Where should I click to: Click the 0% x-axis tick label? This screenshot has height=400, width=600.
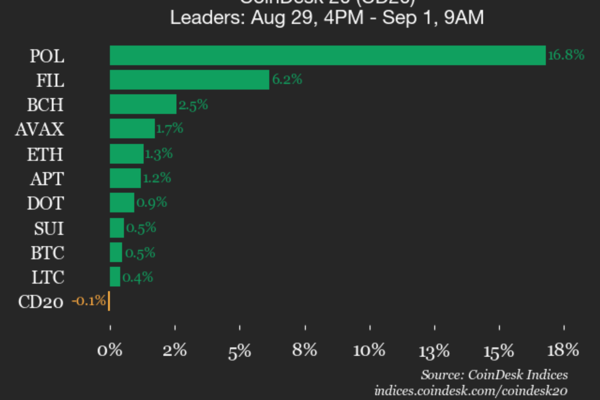pyautogui.click(x=110, y=349)
